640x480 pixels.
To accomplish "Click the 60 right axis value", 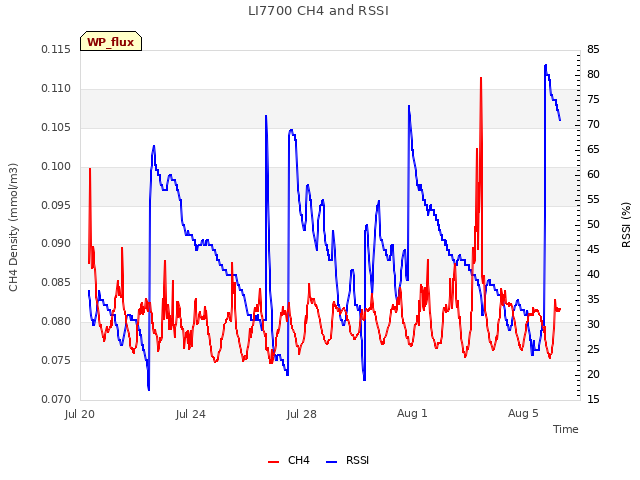I will coord(593,174).
